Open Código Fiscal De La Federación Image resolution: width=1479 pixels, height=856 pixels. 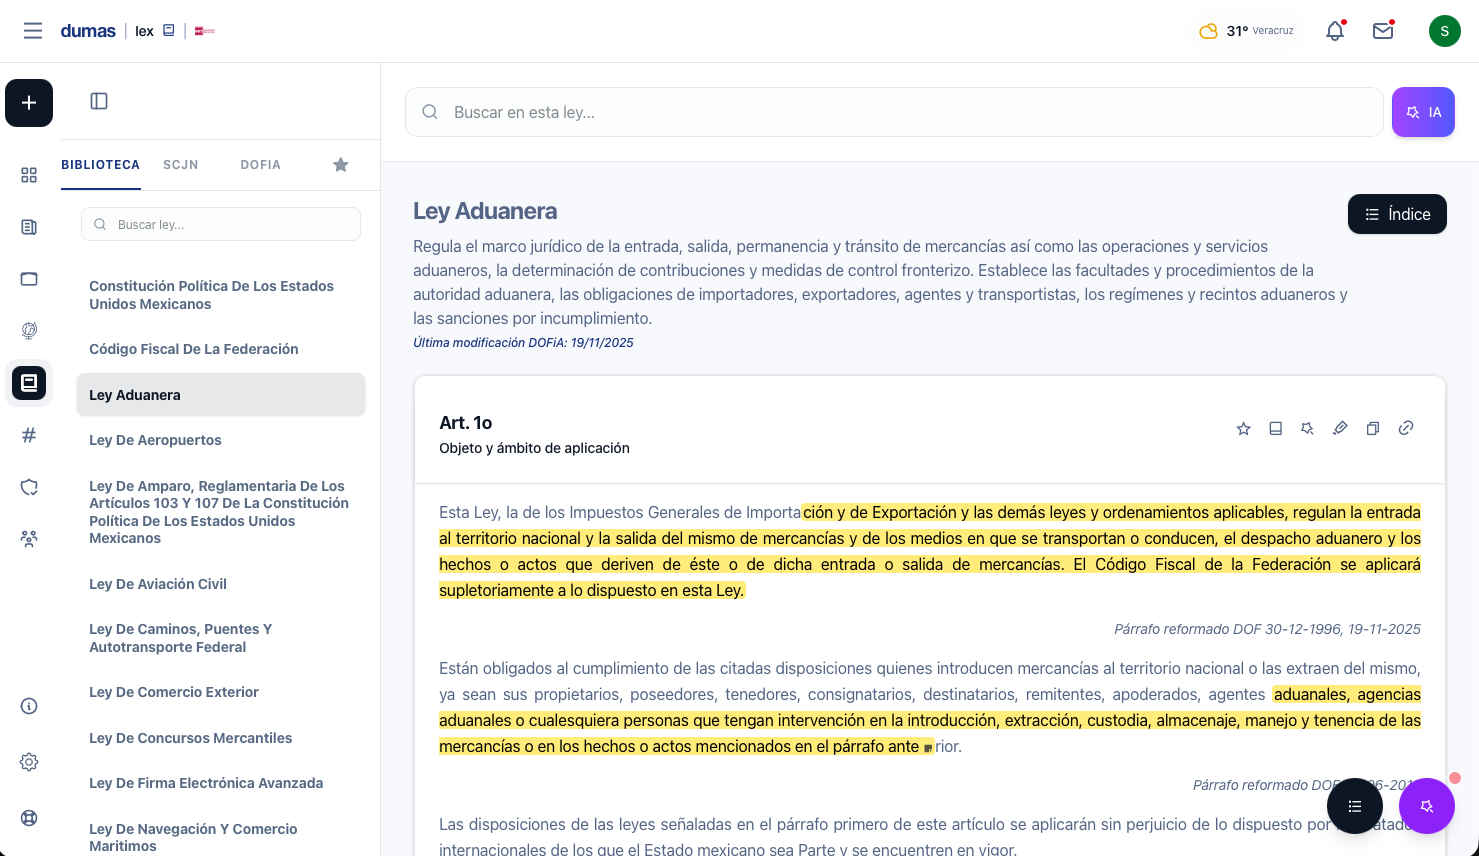(x=221, y=349)
